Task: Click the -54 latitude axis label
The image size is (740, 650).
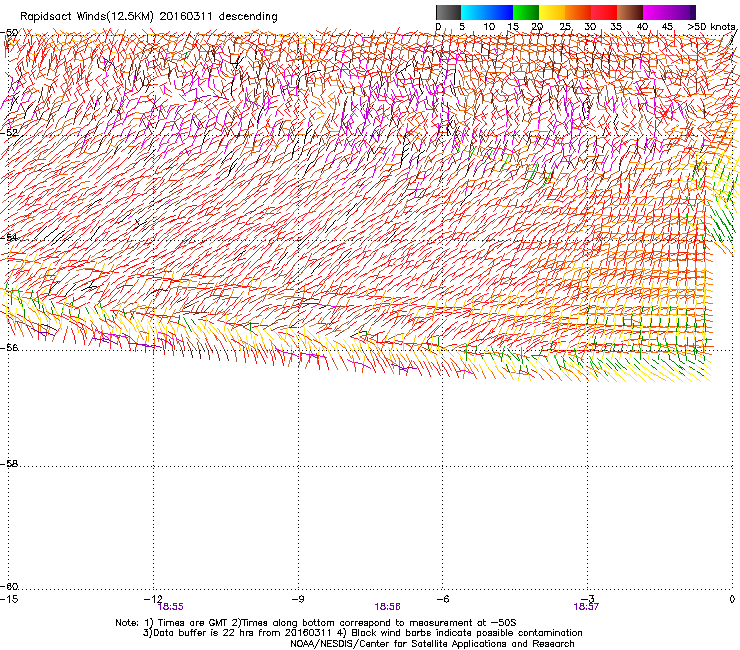Action: [x=9, y=237]
